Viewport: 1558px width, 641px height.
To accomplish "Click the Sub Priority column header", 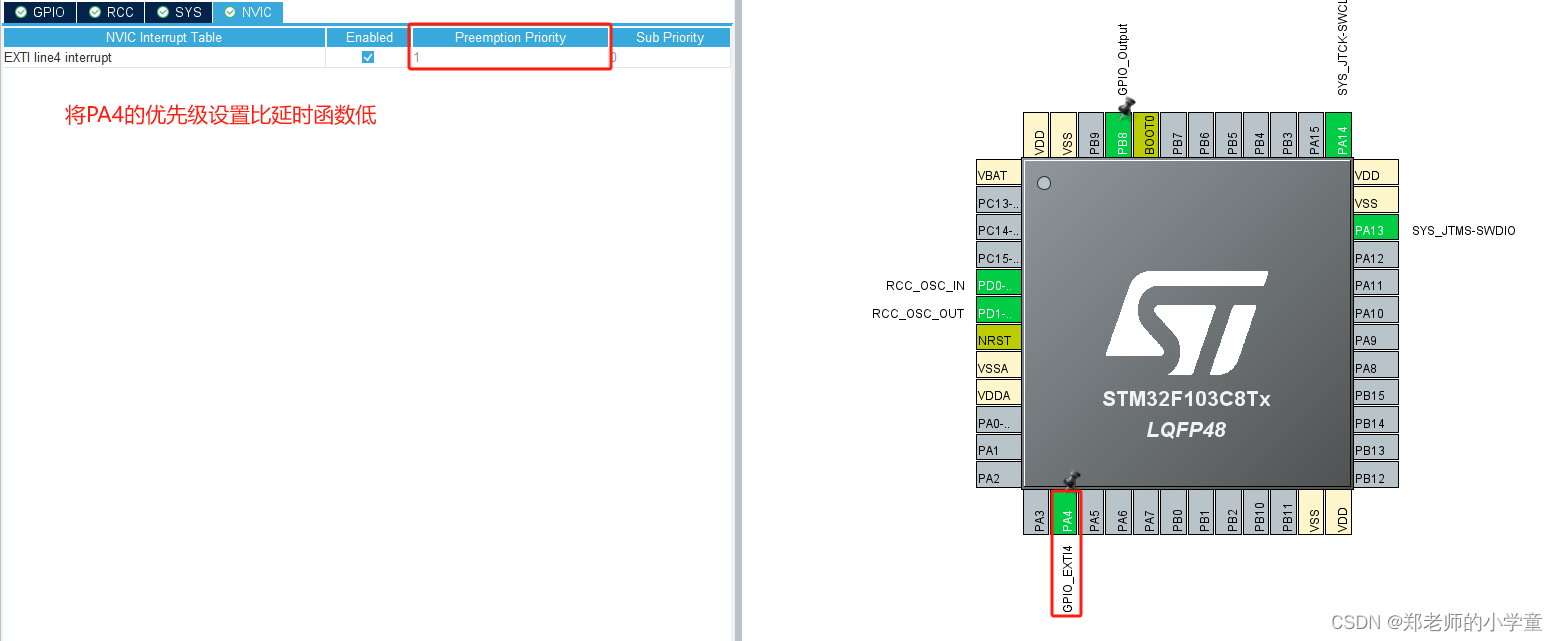I will (x=670, y=37).
